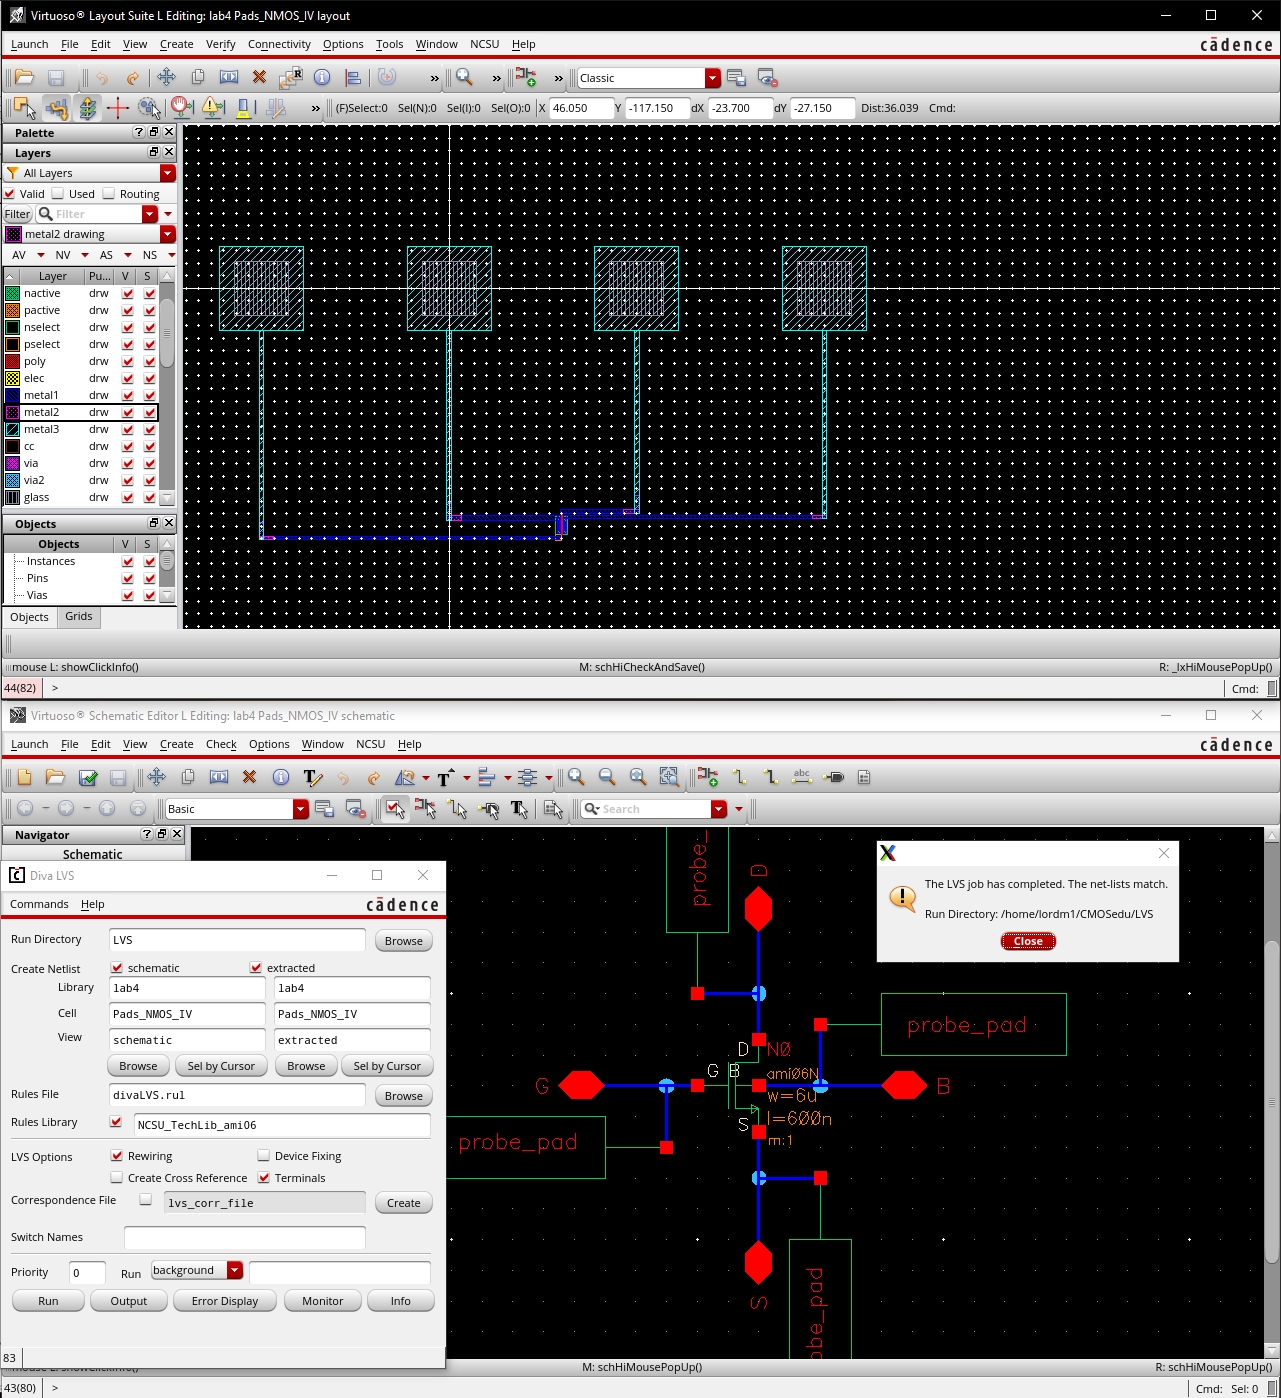Screen dimensions: 1281x1398
Task: Click the Move tool in layout toolbar
Action: (166, 78)
